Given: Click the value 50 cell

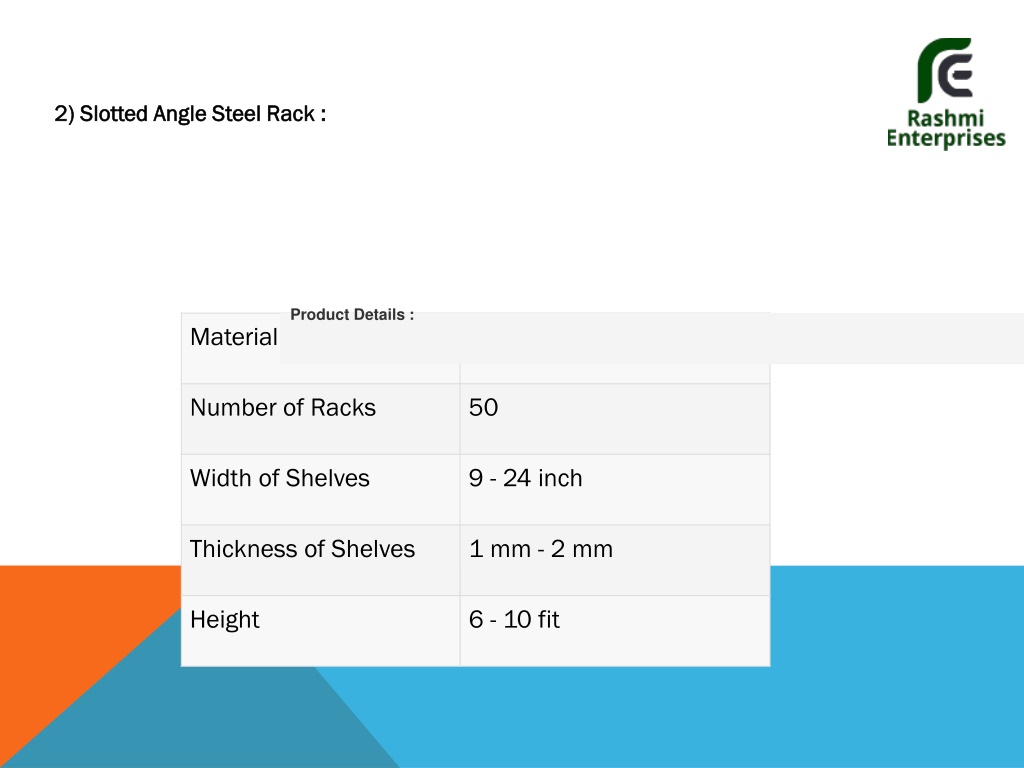Looking at the screenshot, I should 615,419.
